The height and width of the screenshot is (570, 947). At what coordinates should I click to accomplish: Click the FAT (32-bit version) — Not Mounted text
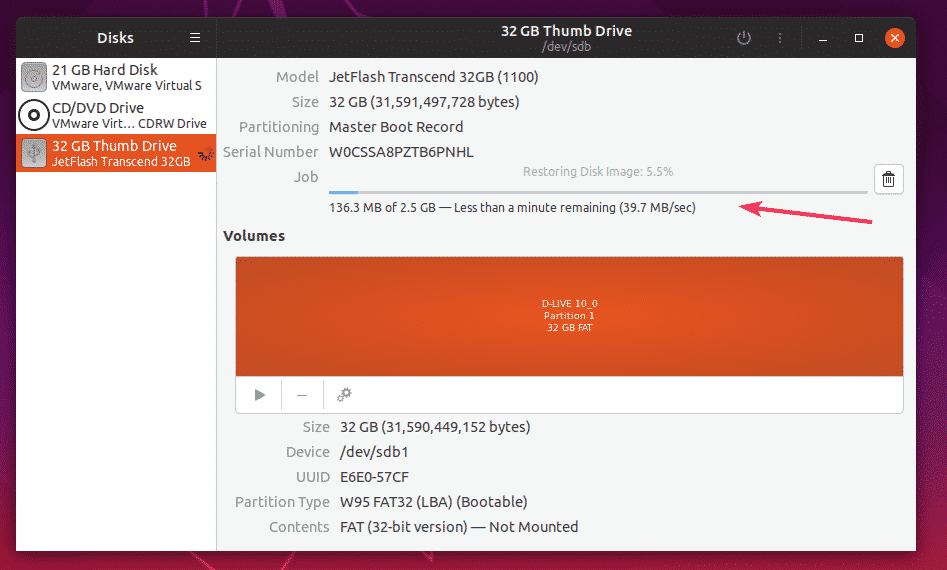click(x=459, y=527)
